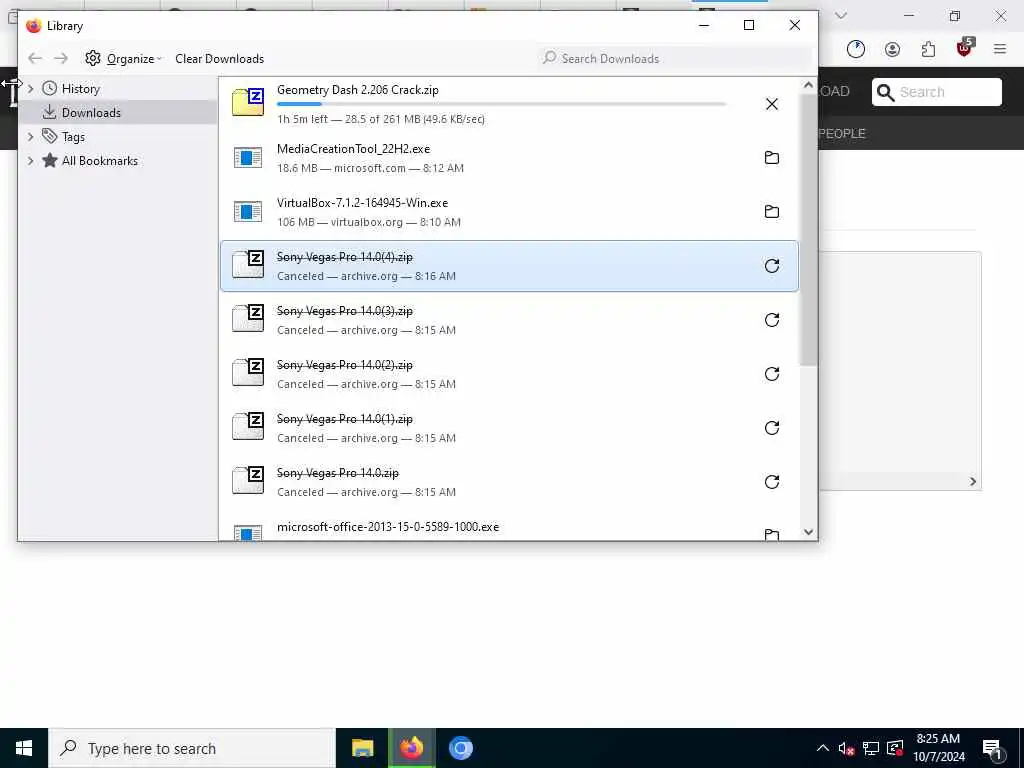Open File Explorer from the taskbar
The image size is (1024, 768).
(x=362, y=748)
